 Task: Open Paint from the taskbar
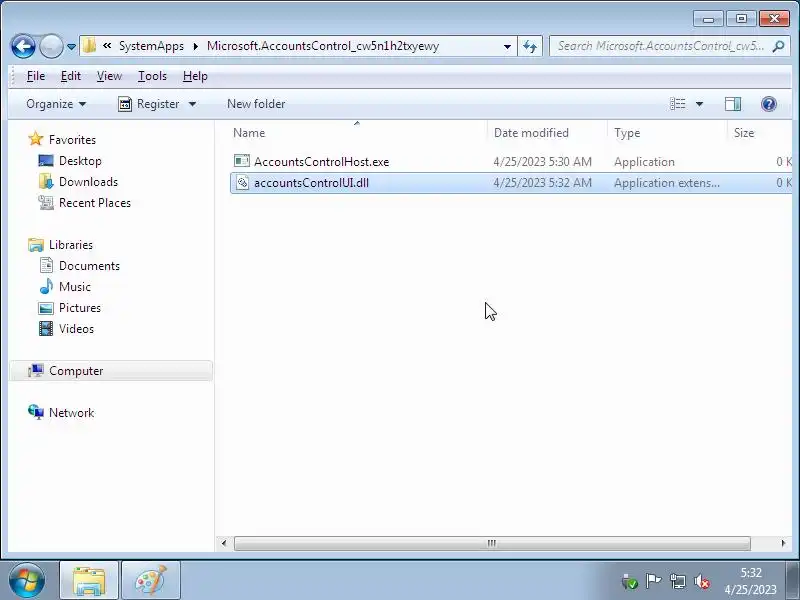click(151, 581)
